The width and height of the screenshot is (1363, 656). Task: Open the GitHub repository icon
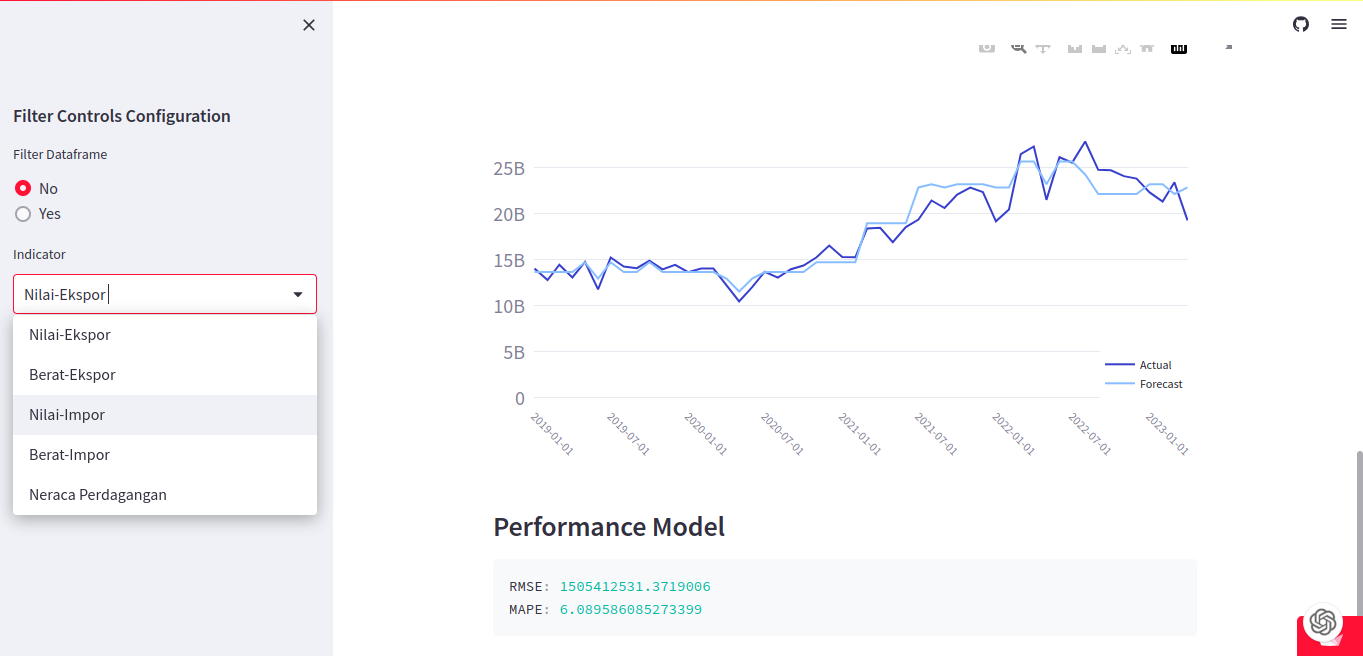[x=1300, y=24]
